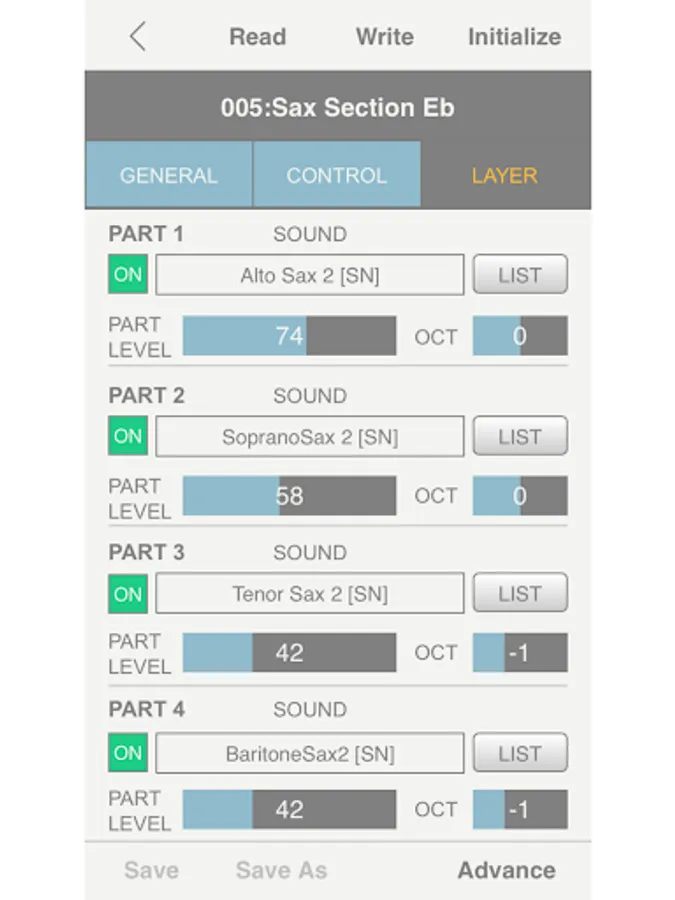
Task: Open the Advance settings
Action: tap(506, 870)
